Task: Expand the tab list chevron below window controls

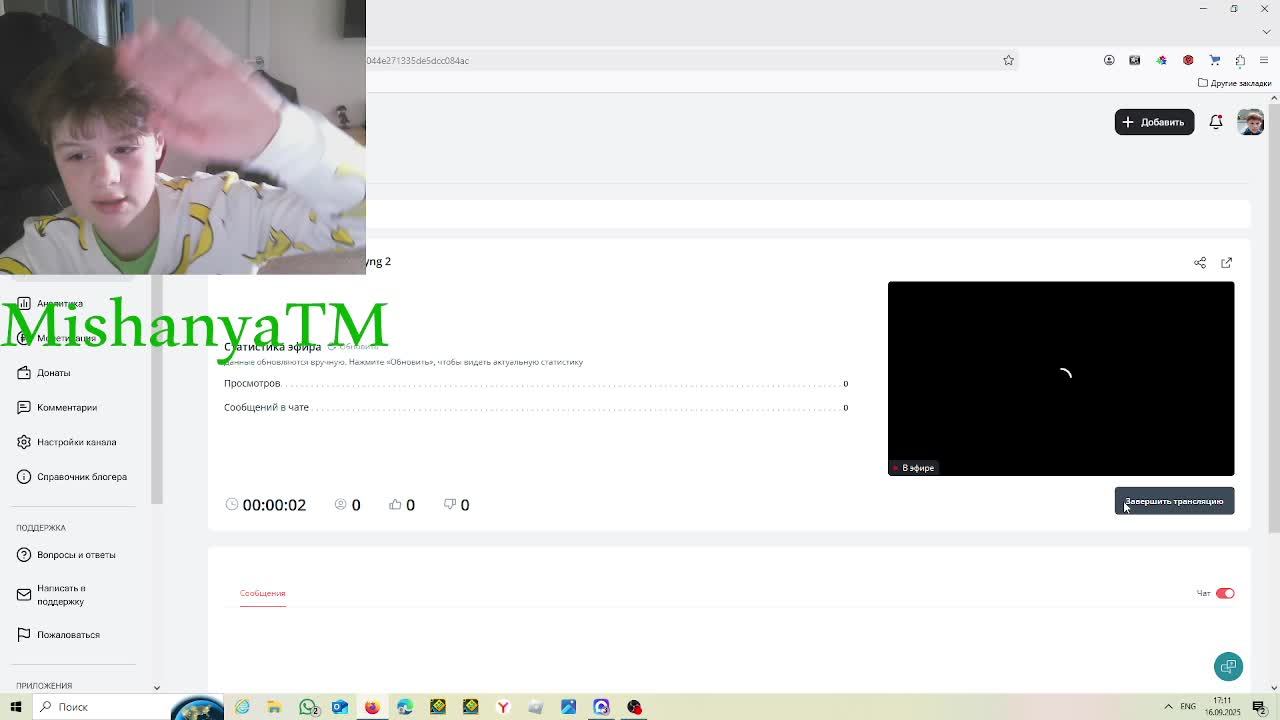Action: (x=1266, y=31)
